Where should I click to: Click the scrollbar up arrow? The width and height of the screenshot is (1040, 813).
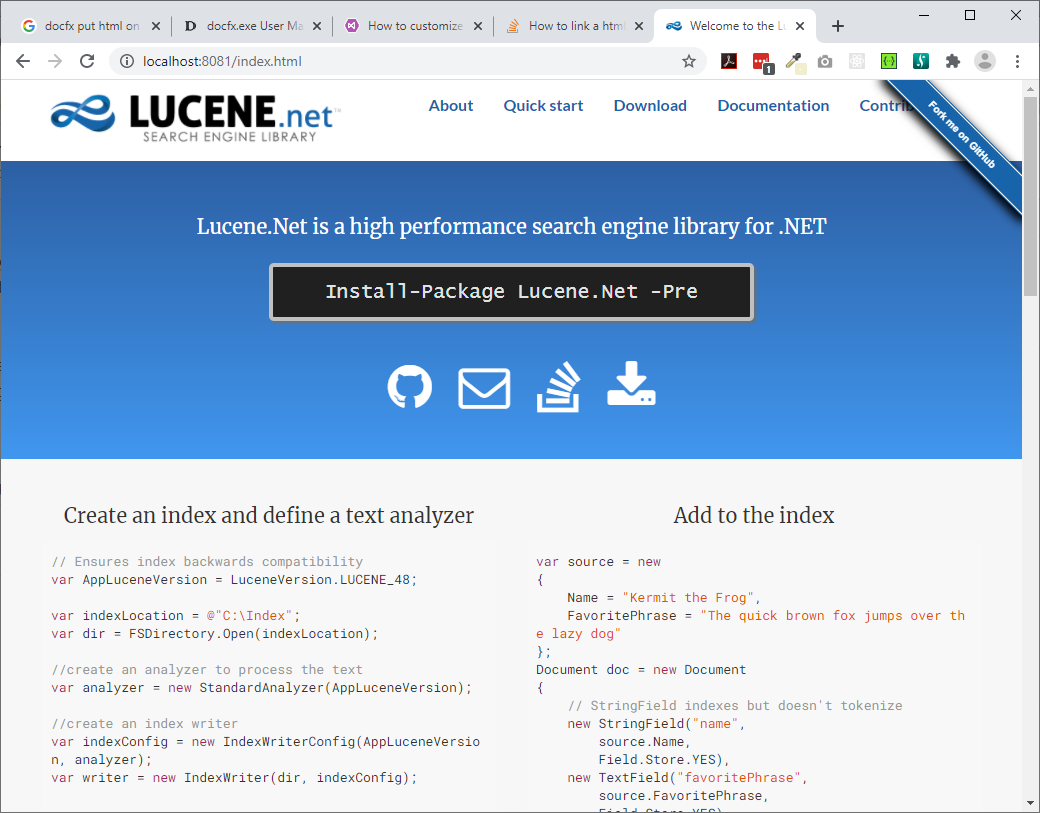(x=1030, y=88)
